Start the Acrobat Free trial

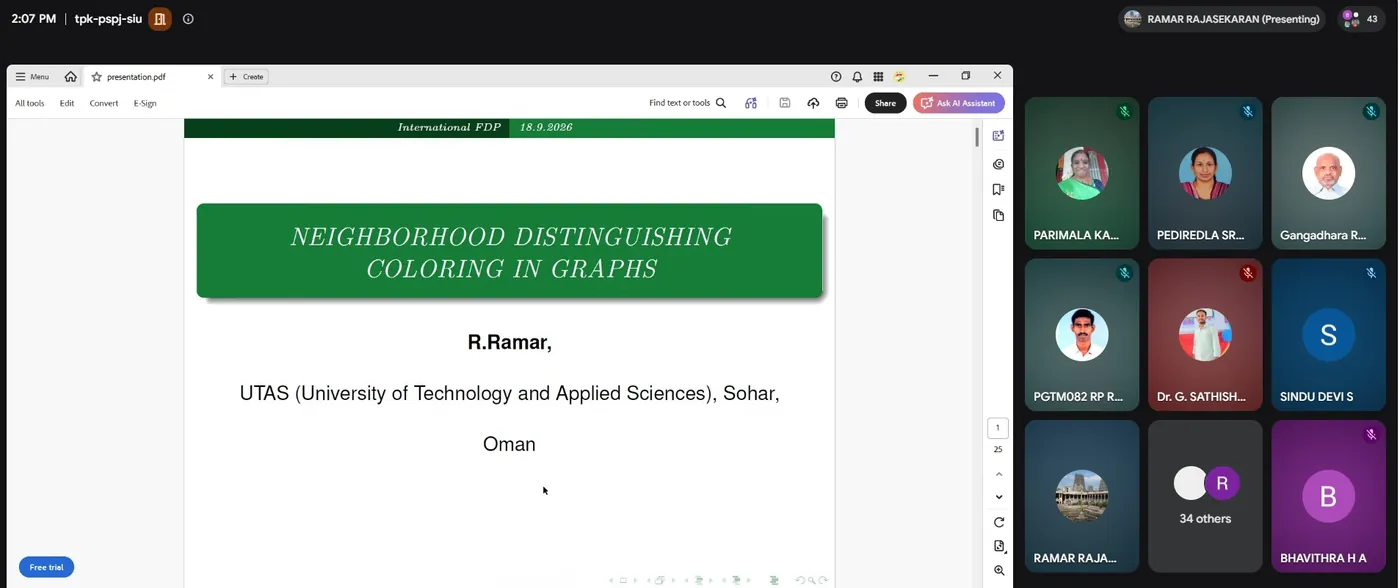(x=46, y=567)
